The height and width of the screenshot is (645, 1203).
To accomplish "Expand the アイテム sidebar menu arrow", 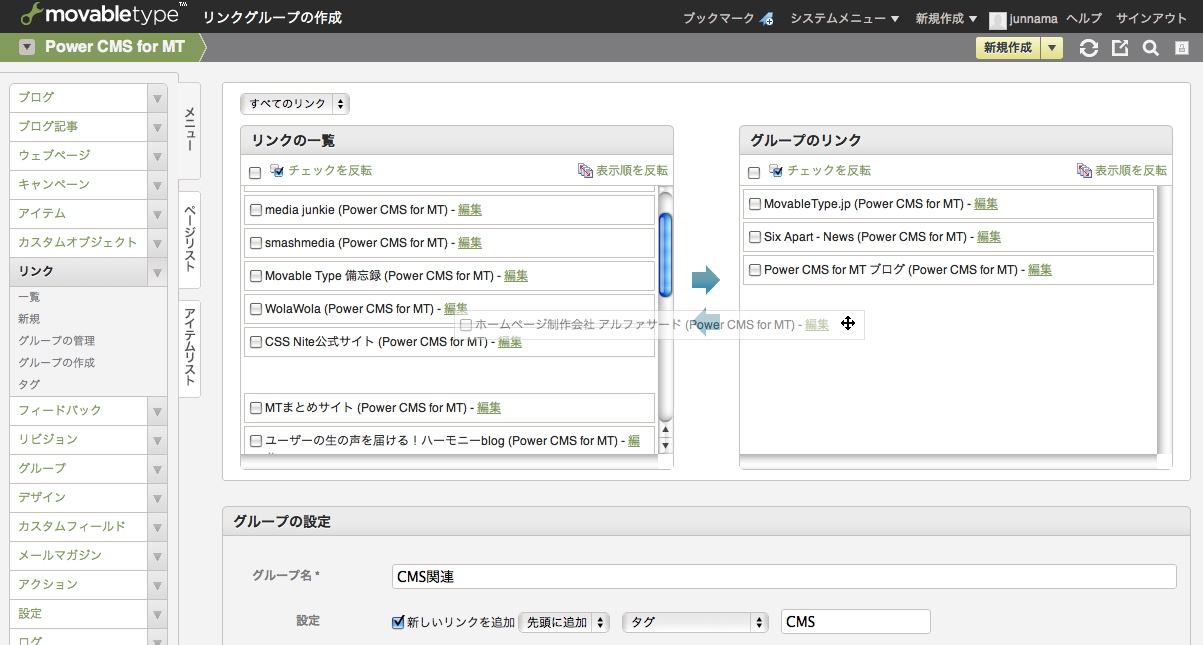I will click(x=157, y=214).
